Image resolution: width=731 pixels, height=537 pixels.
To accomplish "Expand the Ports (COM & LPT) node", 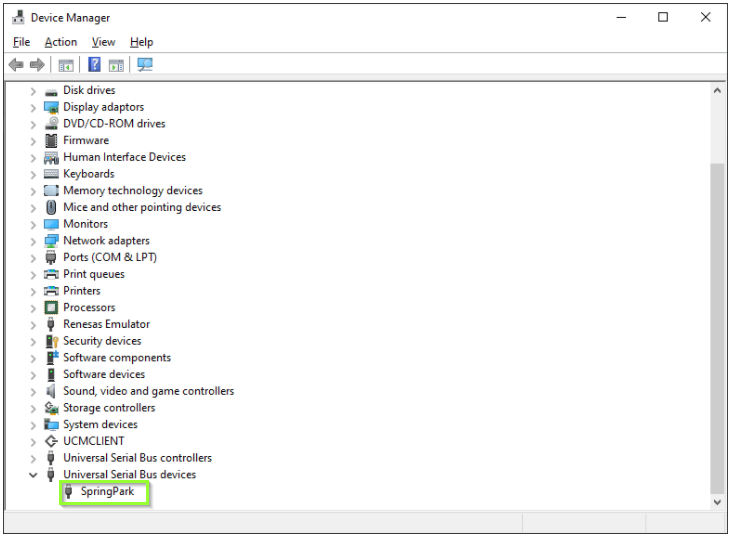I will pos(33,258).
